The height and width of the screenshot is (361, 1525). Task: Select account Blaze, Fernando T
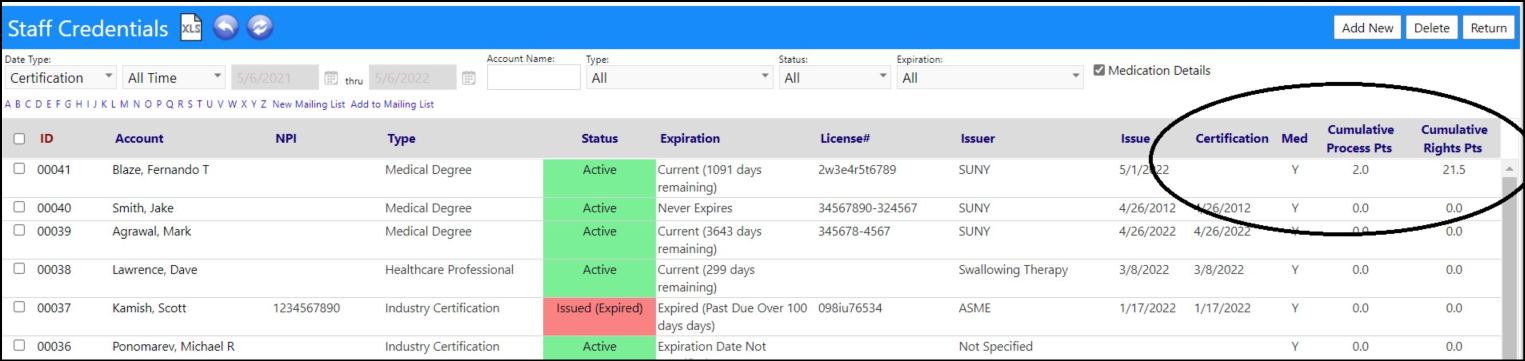pos(161,170)
